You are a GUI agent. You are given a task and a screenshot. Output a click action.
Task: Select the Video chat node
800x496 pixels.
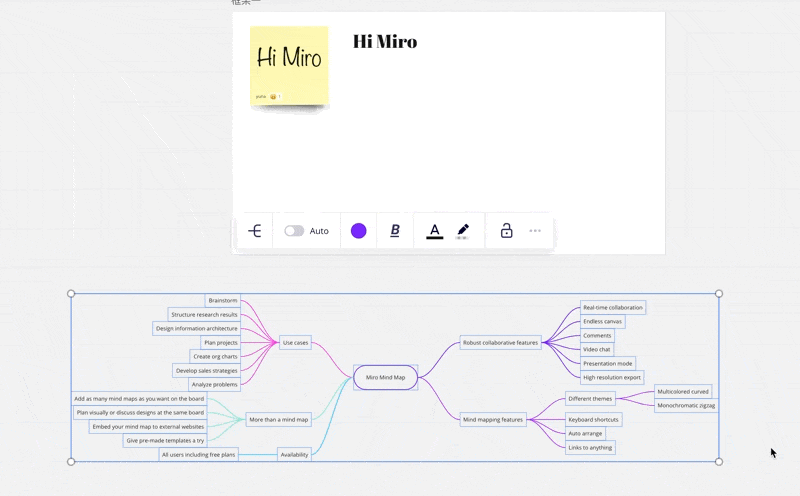tap(596, 350)
